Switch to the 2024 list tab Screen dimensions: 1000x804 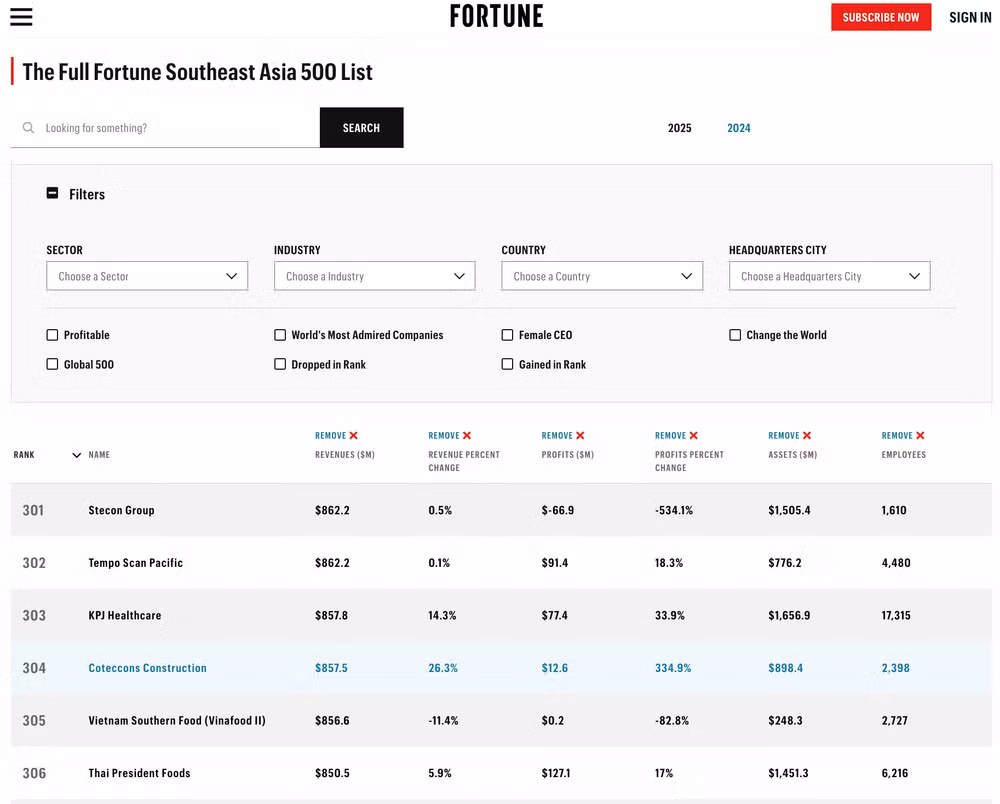point(739,128)
